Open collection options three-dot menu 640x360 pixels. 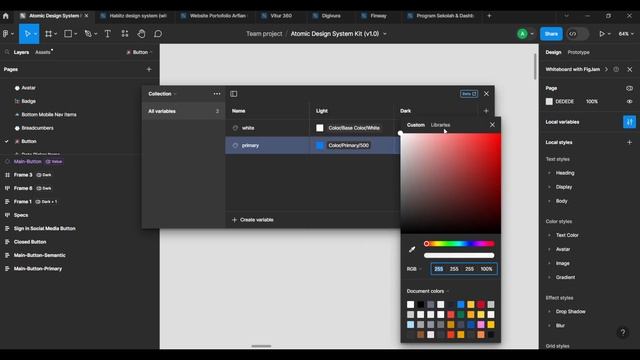coord(217,94)
